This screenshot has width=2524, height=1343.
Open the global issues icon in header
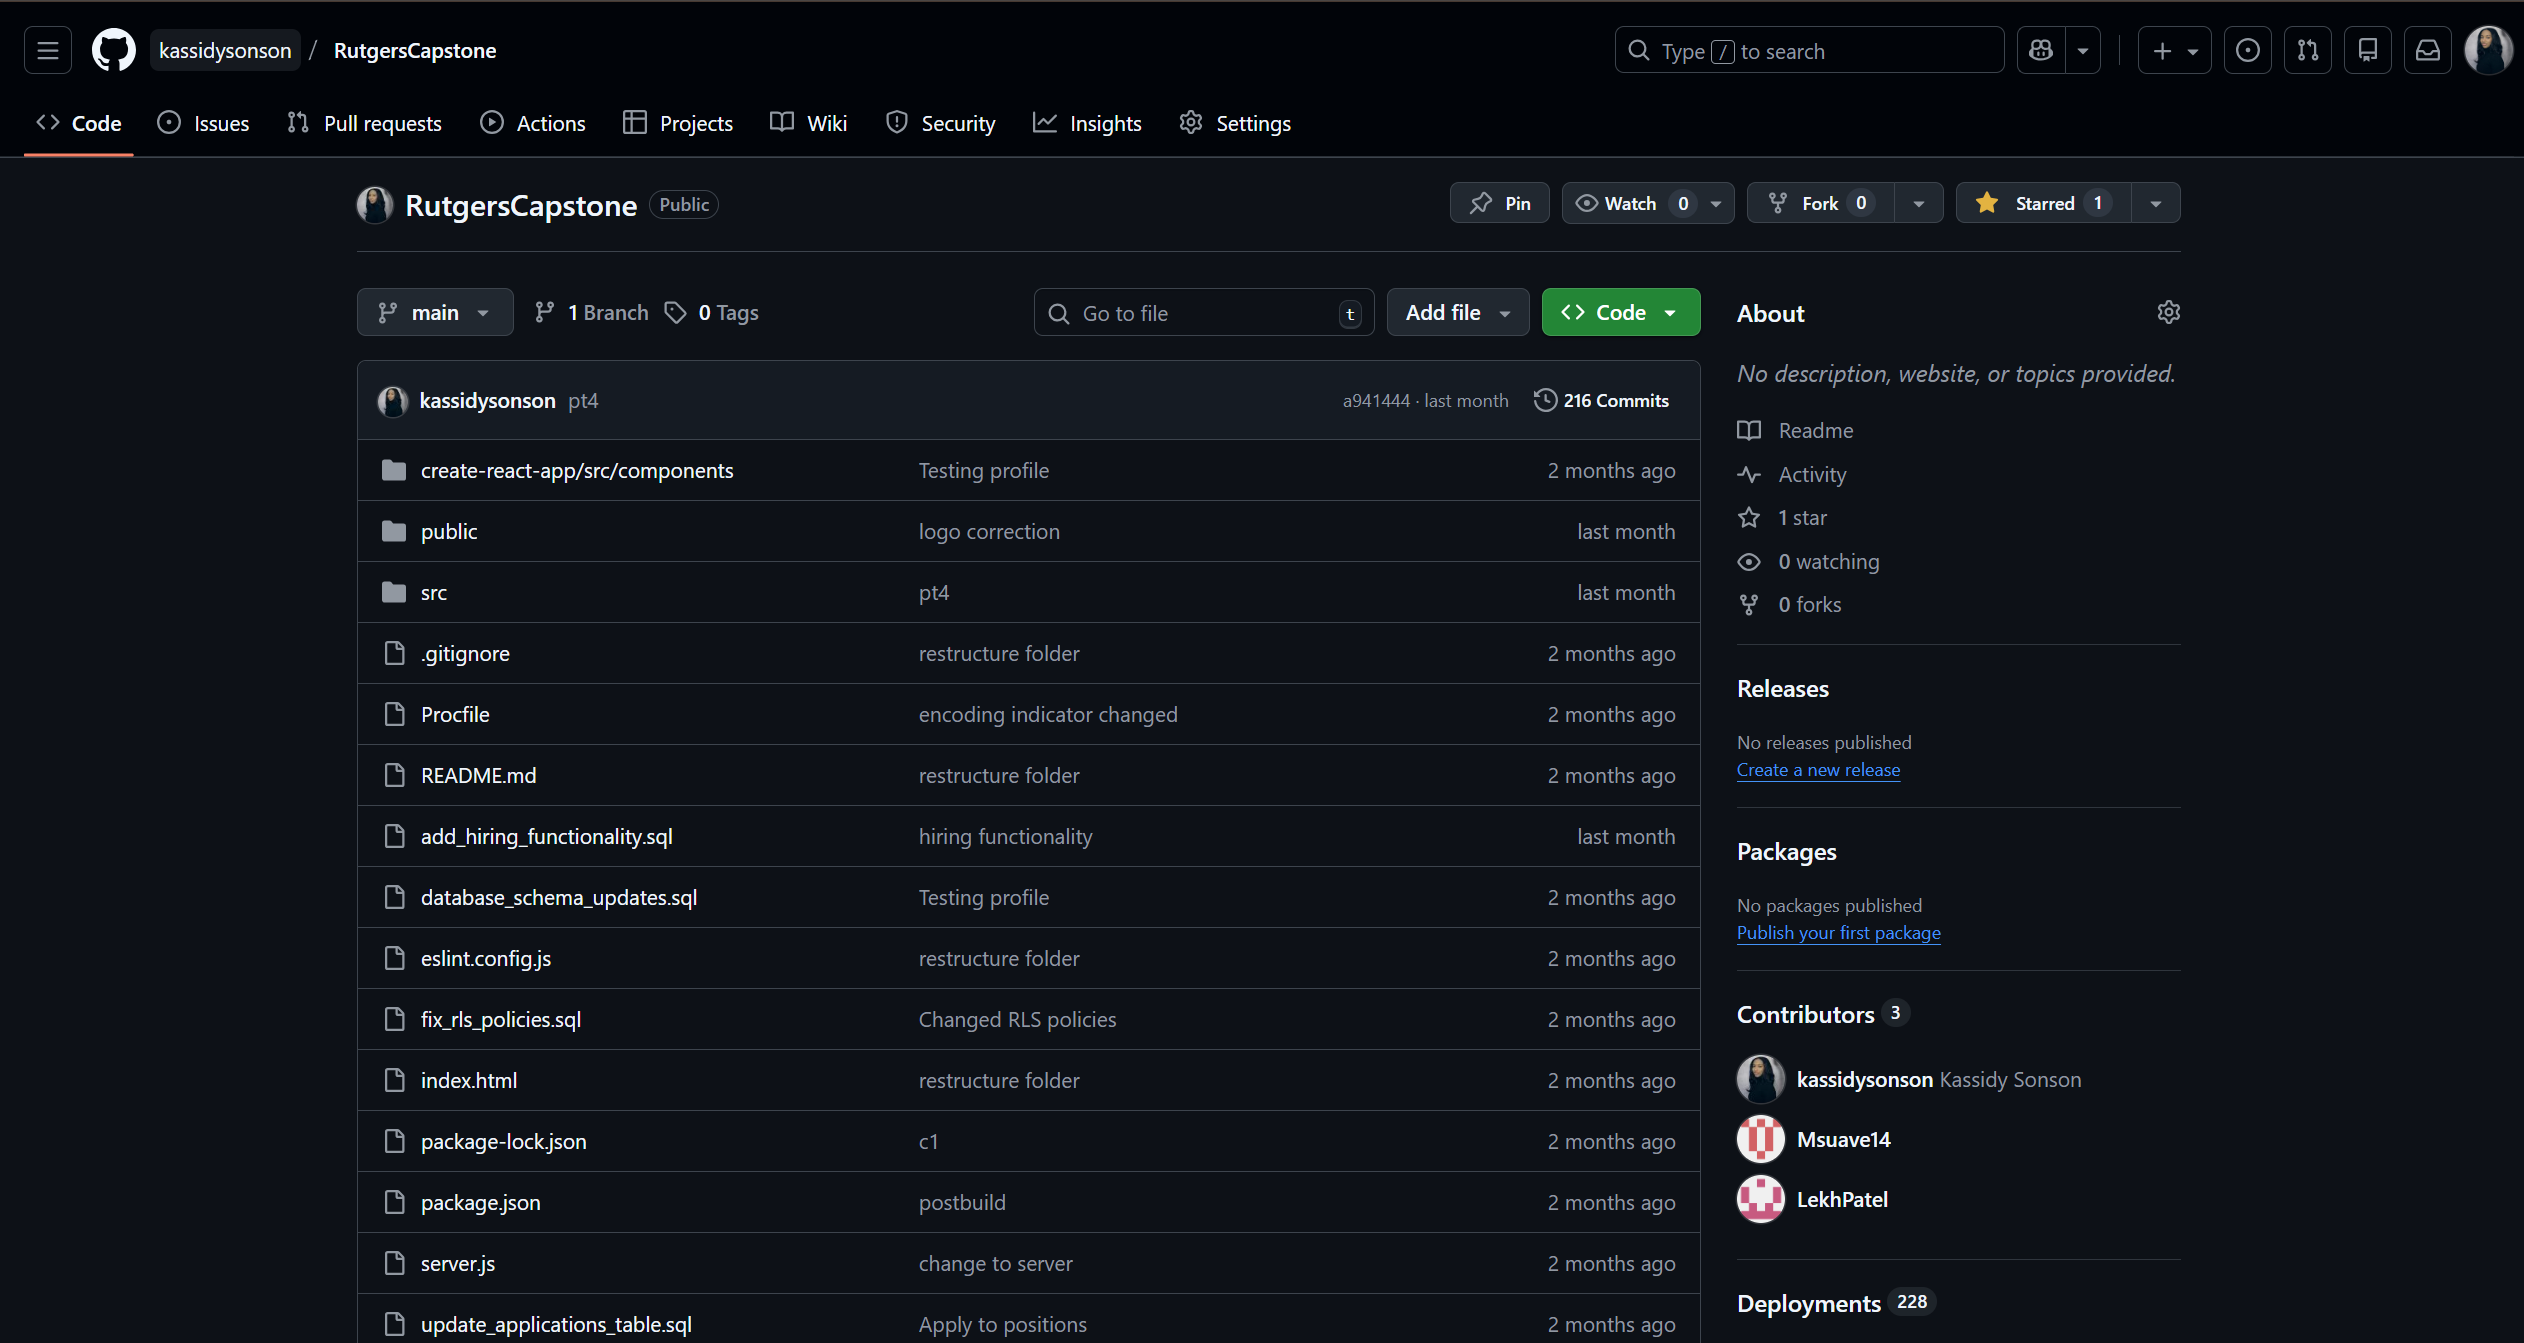(x=2247, y=50)
